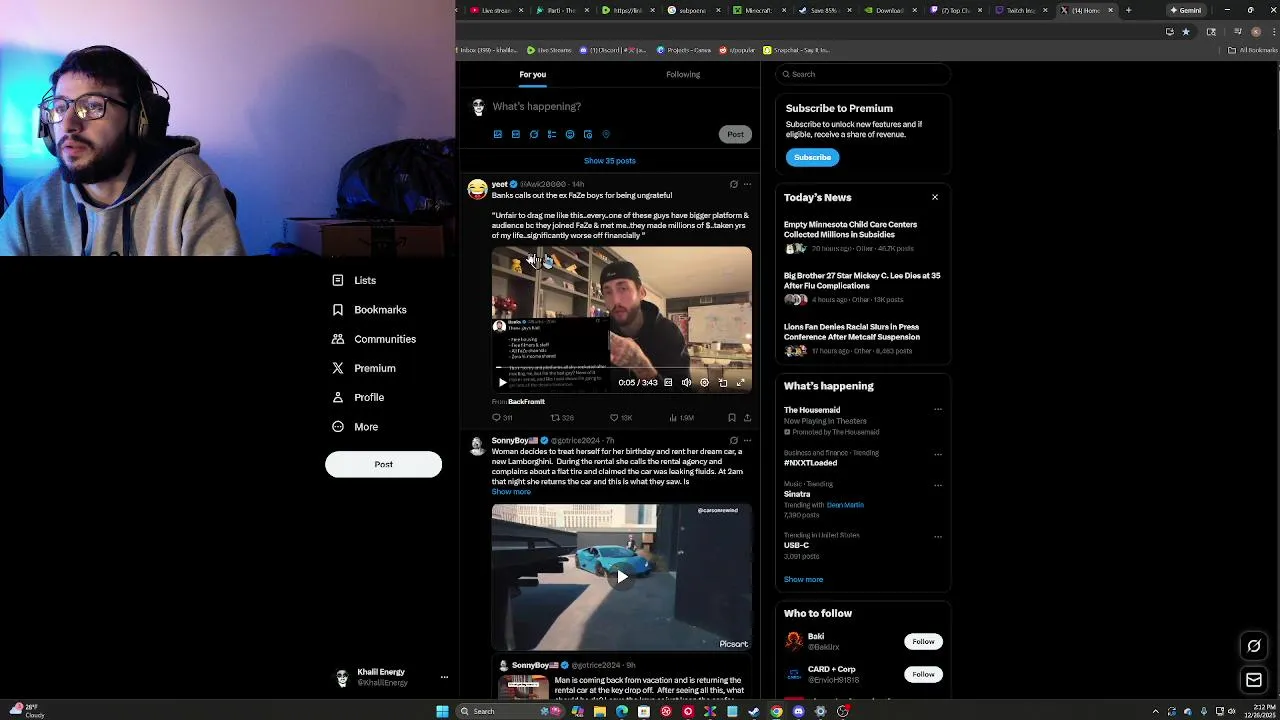Image resolution: width=1280 pixels, height=720 pixels.
Task: Open options for the #NXXTLoaded trend
Action: 938,454
